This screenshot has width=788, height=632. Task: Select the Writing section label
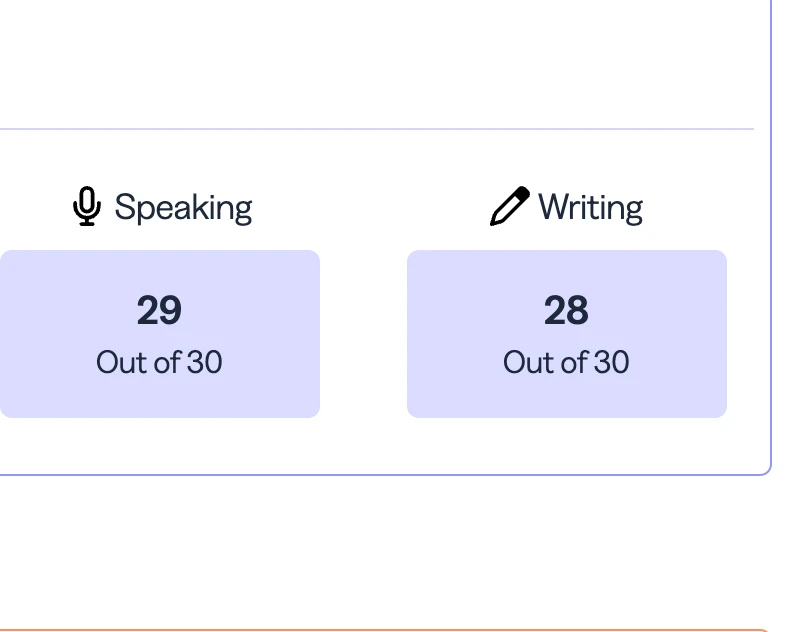point(590,208)
